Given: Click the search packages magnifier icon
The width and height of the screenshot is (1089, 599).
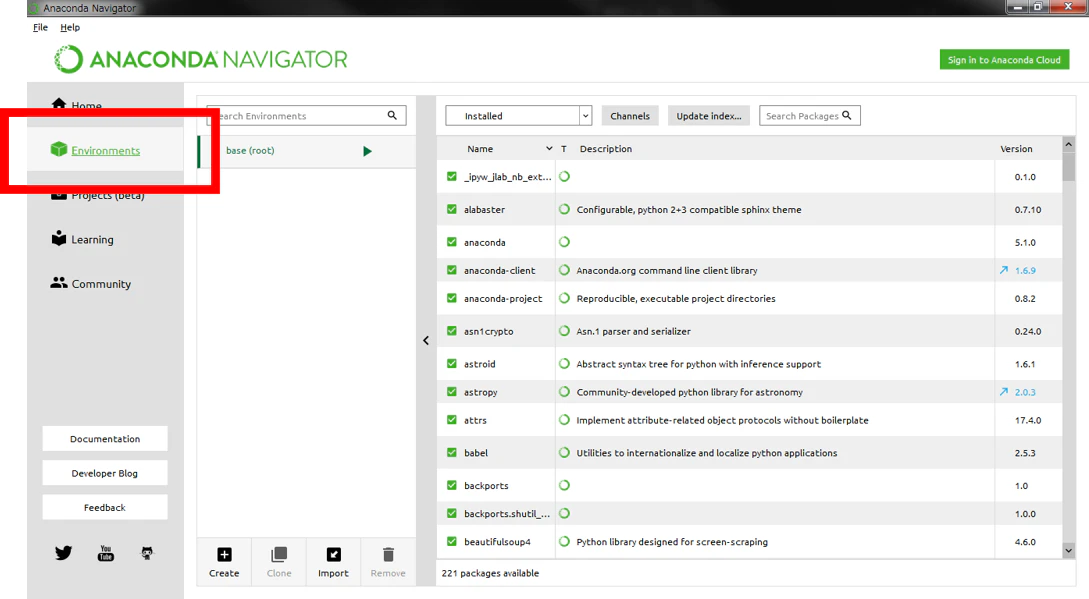Looking at the screenshot, I should click(x=847, y=115).
